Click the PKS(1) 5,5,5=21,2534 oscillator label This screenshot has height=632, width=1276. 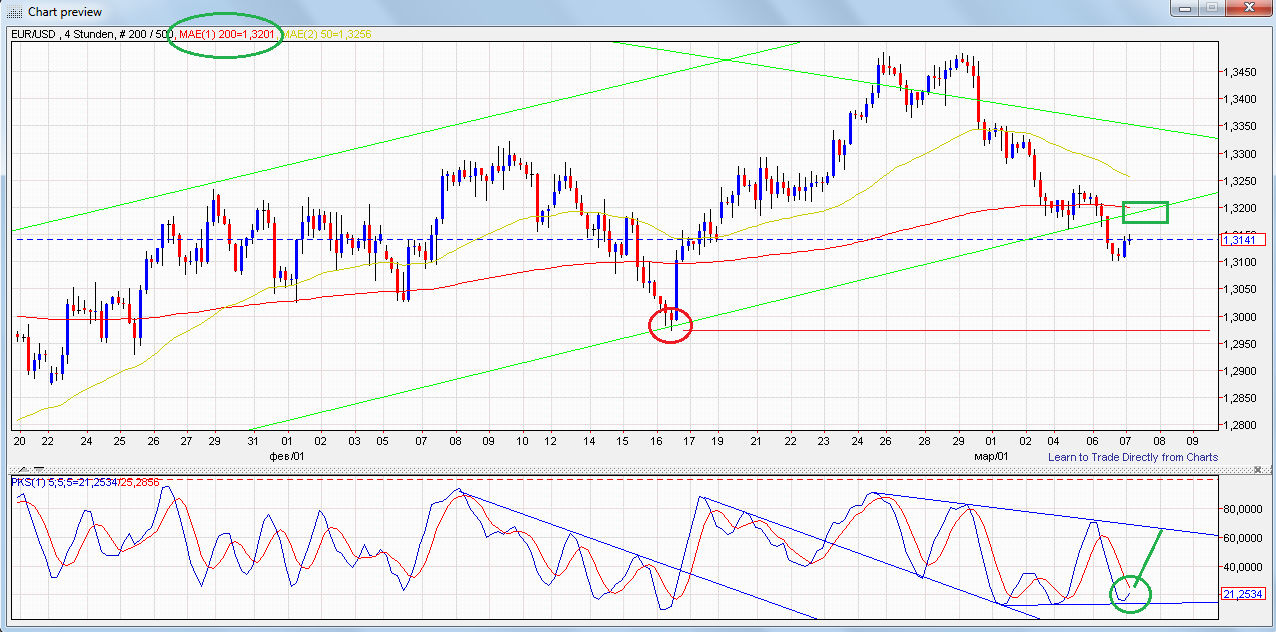pos(65,482)
